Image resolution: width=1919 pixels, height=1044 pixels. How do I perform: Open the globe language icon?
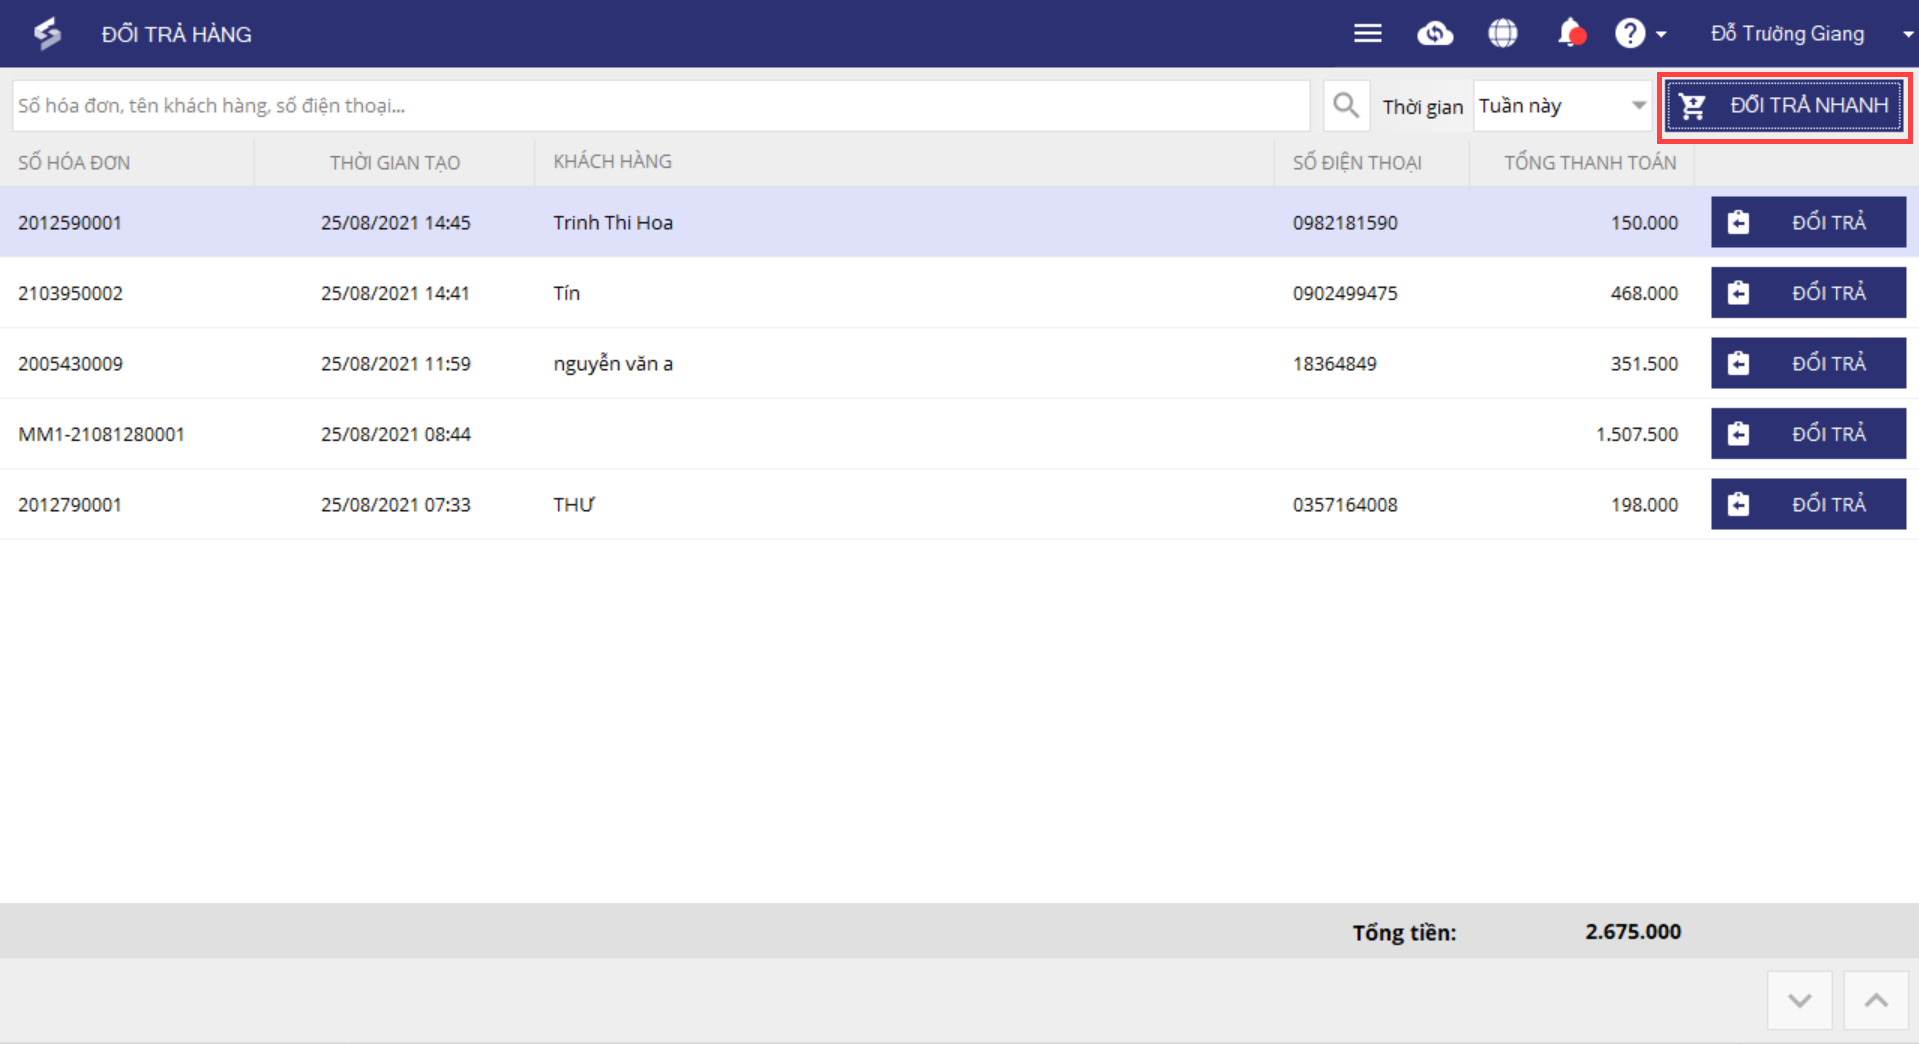tap(1502, 34)
